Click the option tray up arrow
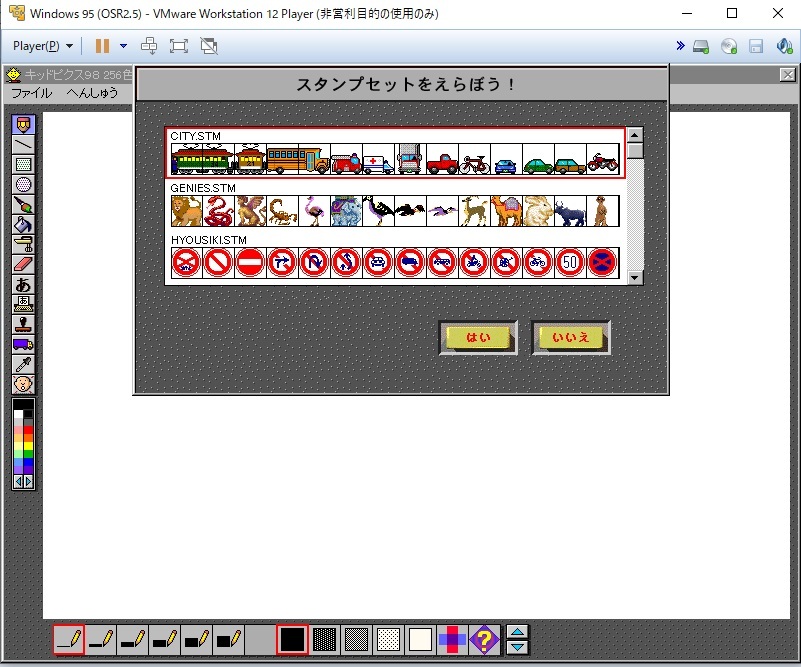 click(x=517, y=632)
